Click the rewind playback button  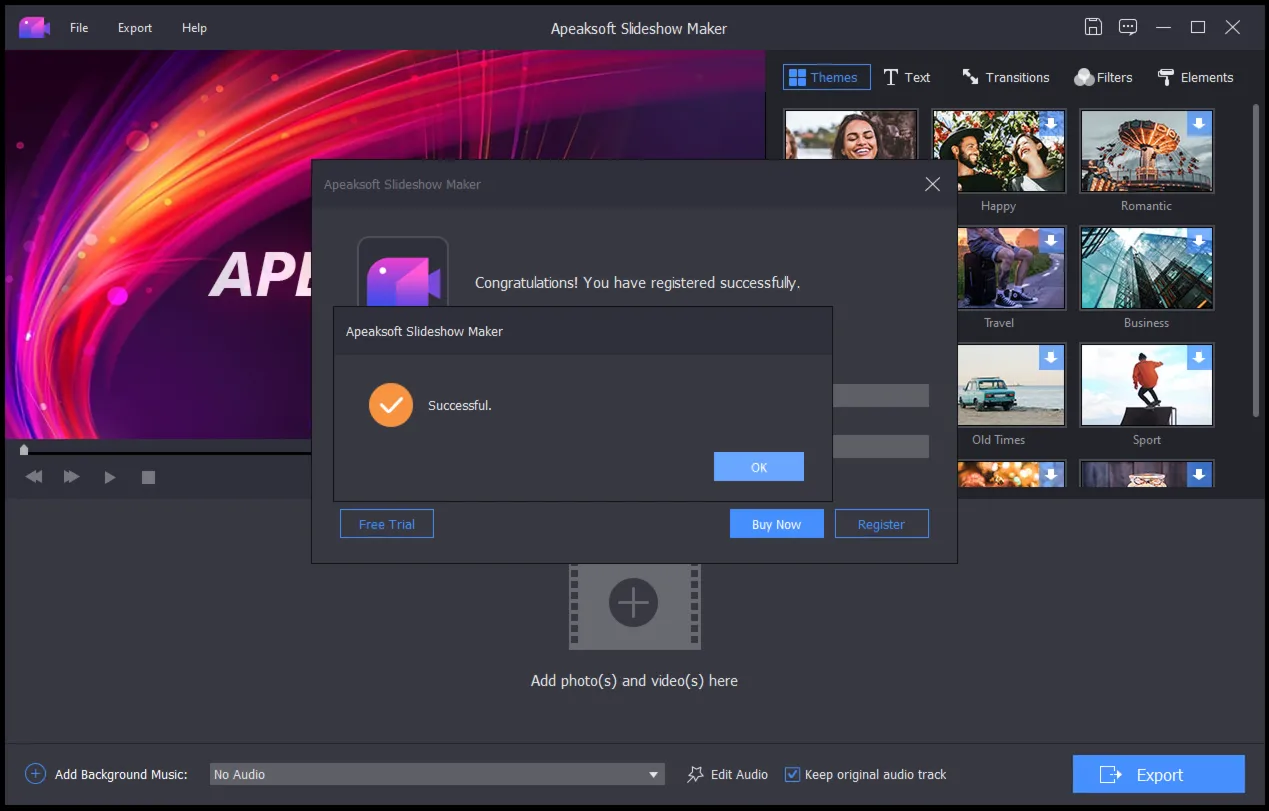point(34,477)
